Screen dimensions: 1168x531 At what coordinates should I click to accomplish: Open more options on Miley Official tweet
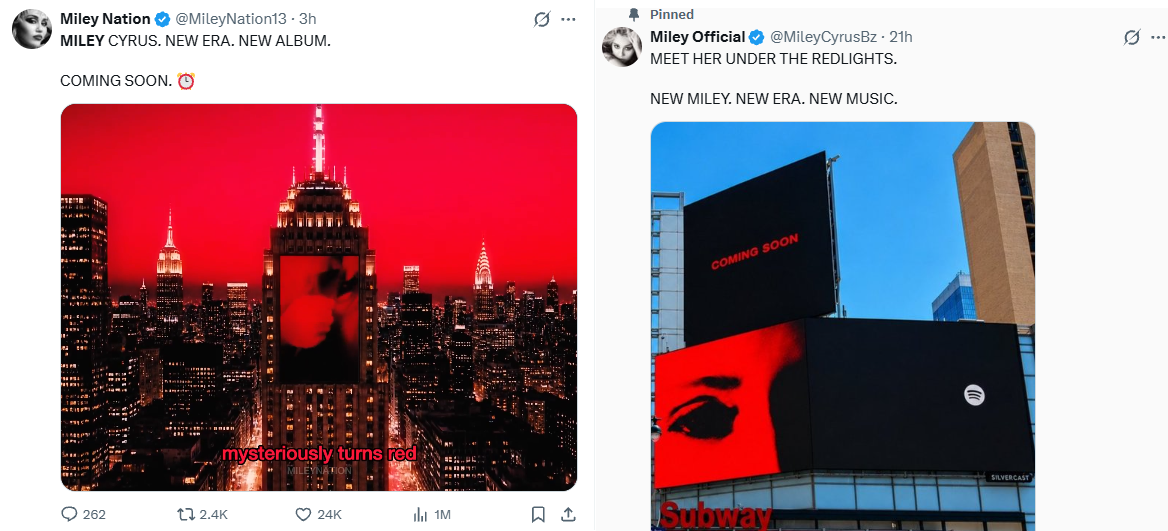(1158, 37)
